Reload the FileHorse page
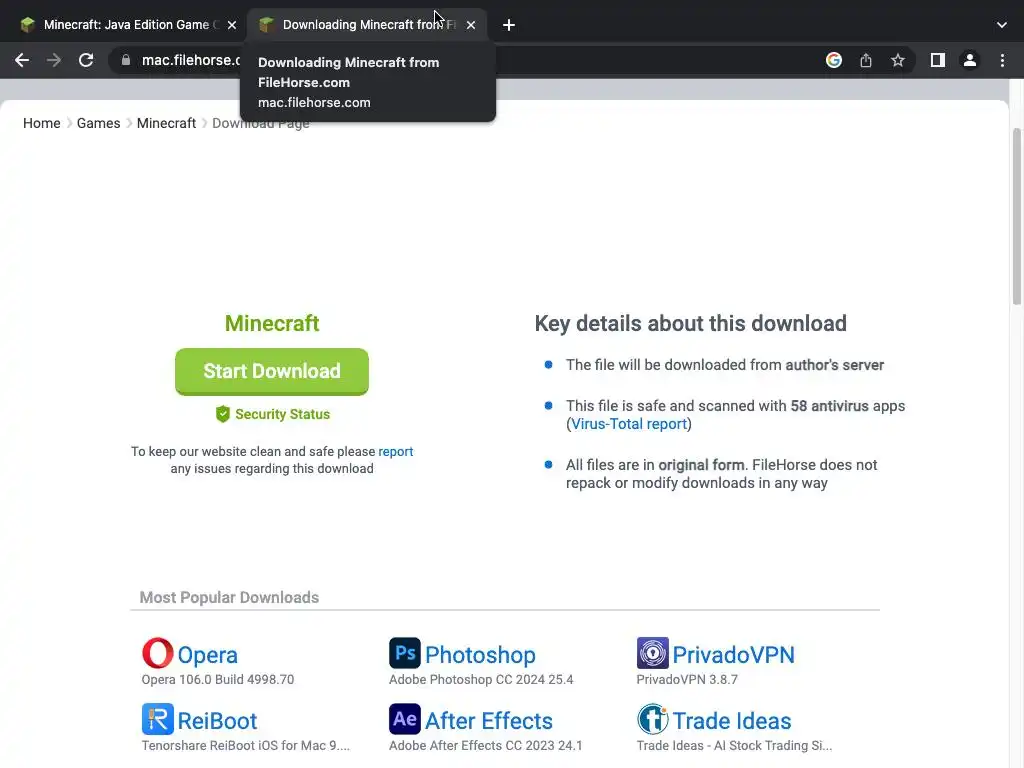This screenshot has height=768, width=1024. 86,60
